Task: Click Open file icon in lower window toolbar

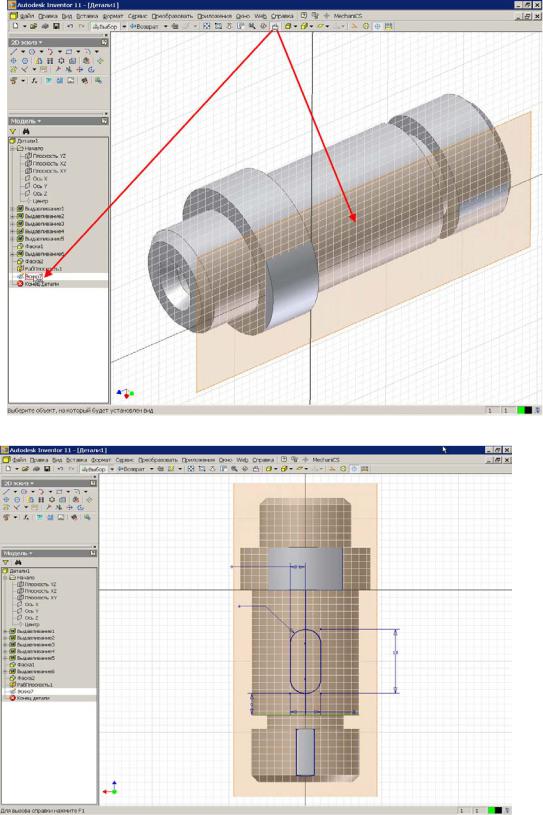Action: click(25, 469)
